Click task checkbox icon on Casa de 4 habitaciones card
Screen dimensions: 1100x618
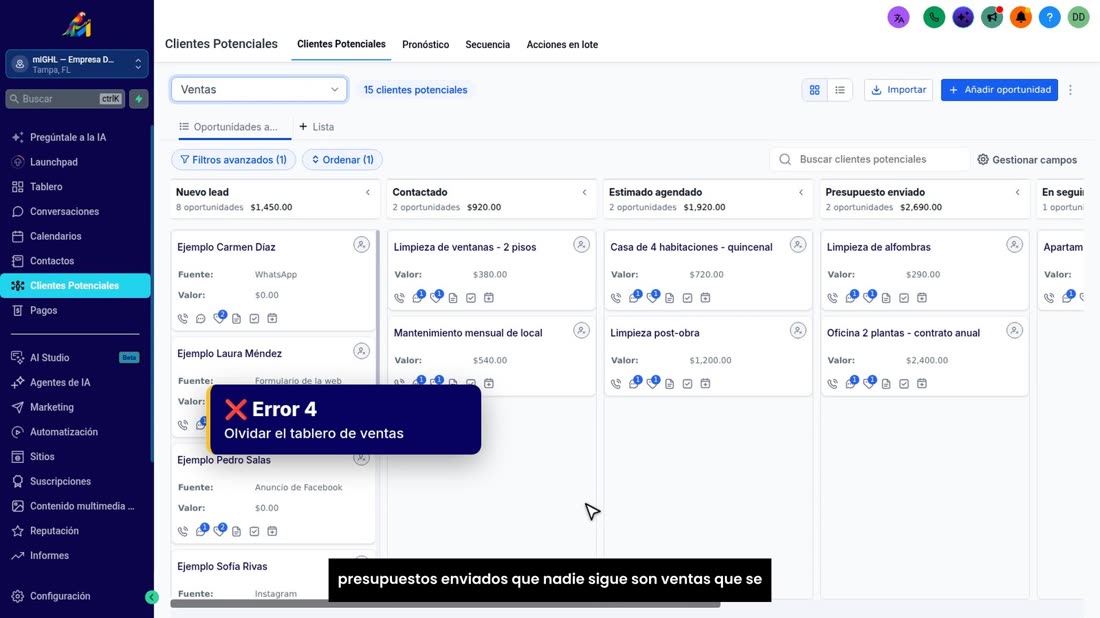coord(688,298)
